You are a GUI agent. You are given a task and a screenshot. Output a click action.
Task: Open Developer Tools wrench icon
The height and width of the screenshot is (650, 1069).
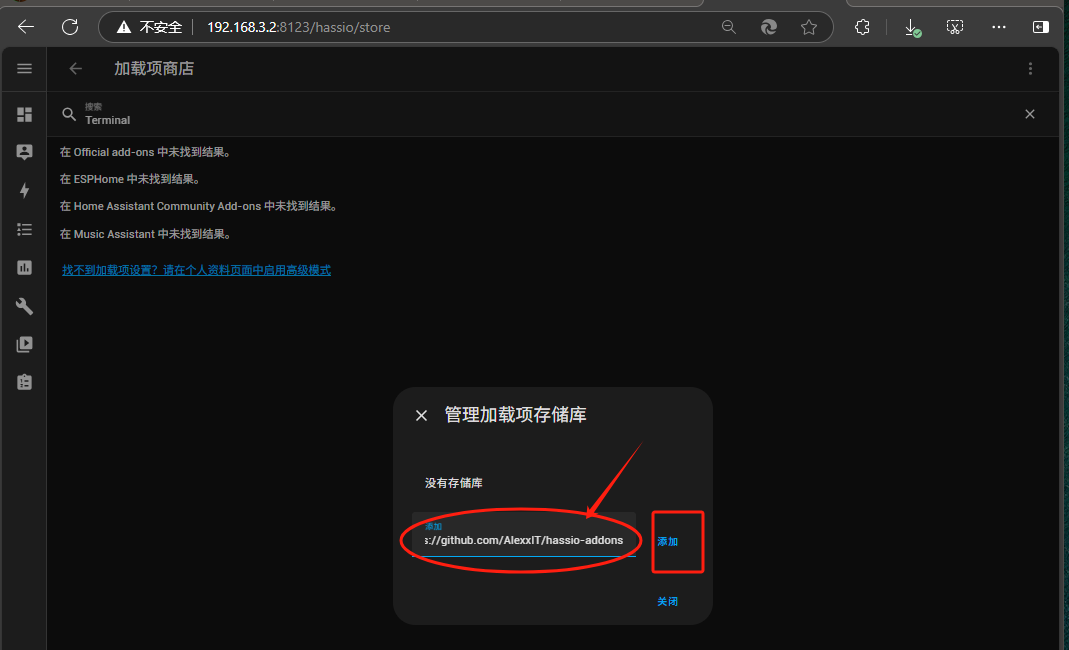tap(24, 306)
